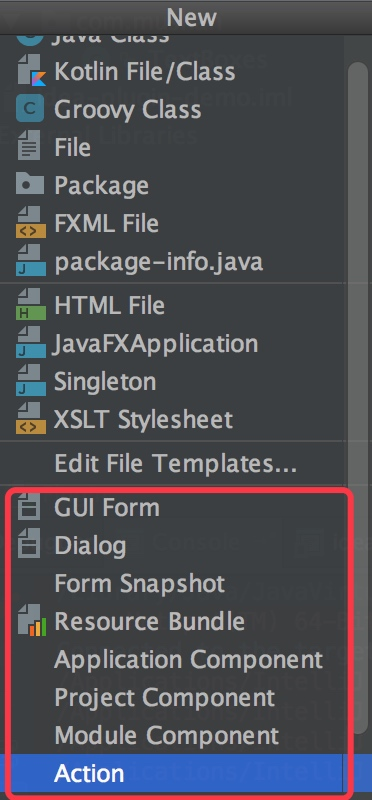Click the Kotlin File/Class icon
The height and width of the screenshot is (800, 372).
(x=31, y=72)
